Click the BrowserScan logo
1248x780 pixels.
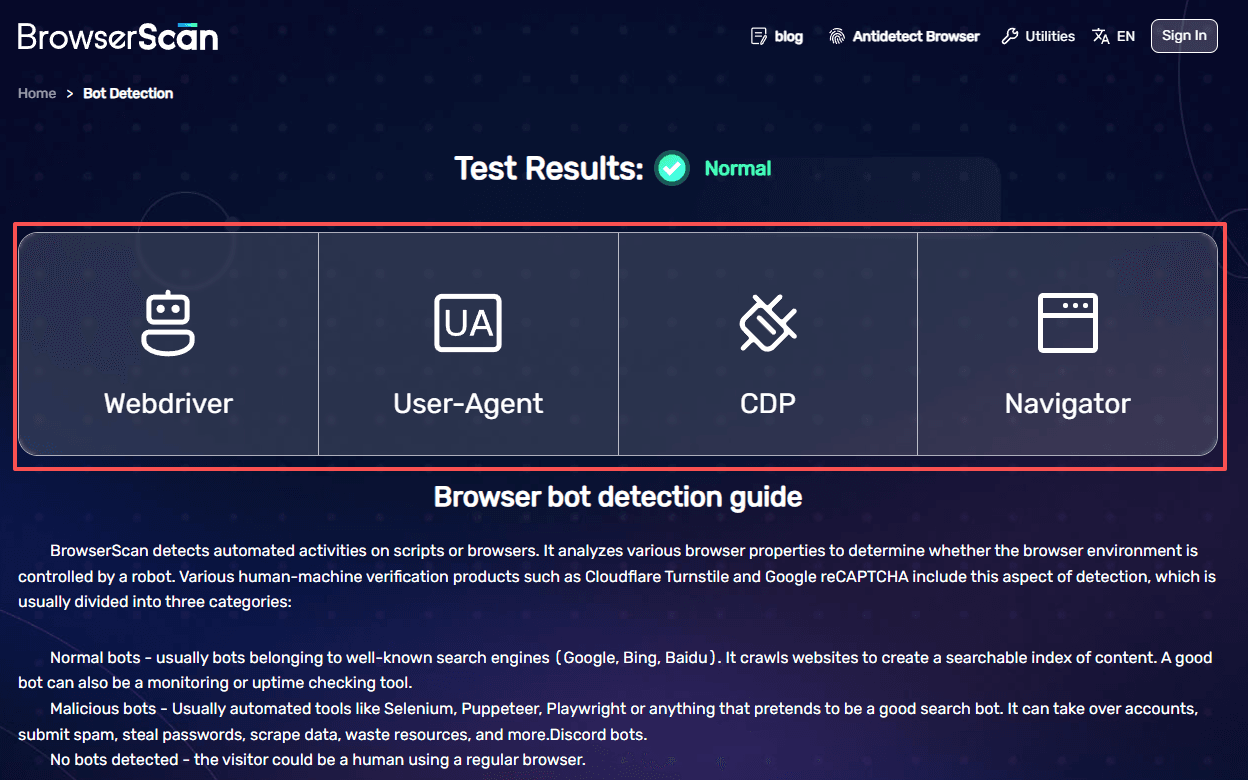coord(118,36)
